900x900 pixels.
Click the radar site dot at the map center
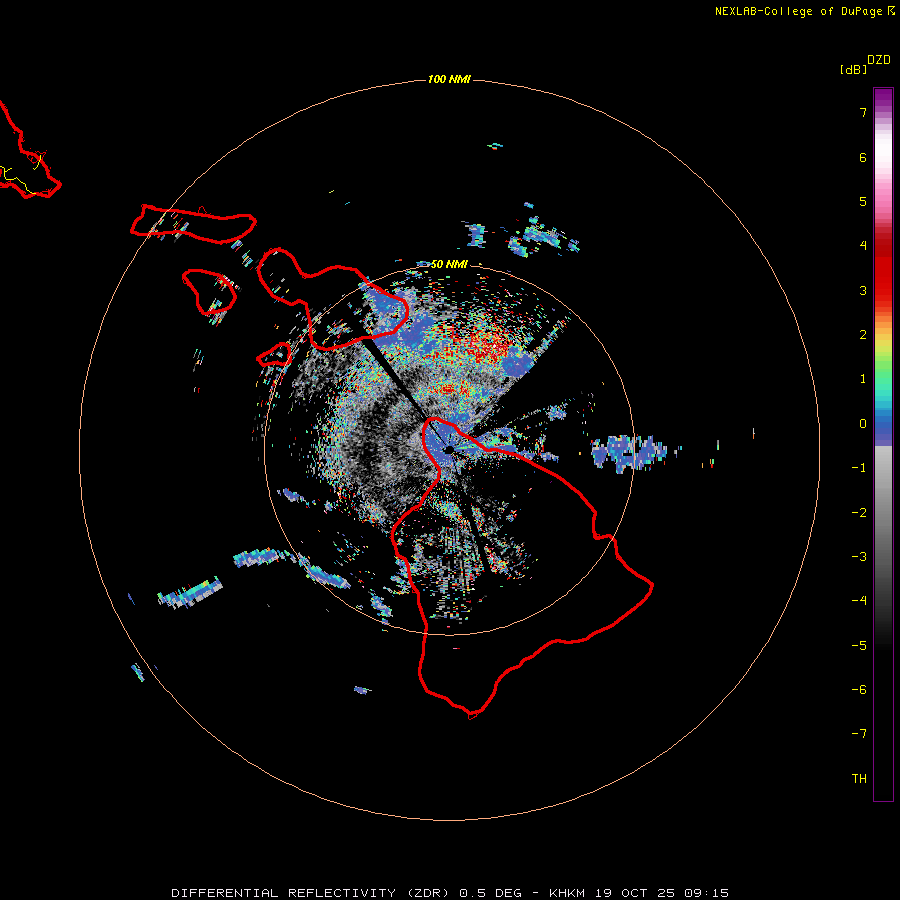449,449
